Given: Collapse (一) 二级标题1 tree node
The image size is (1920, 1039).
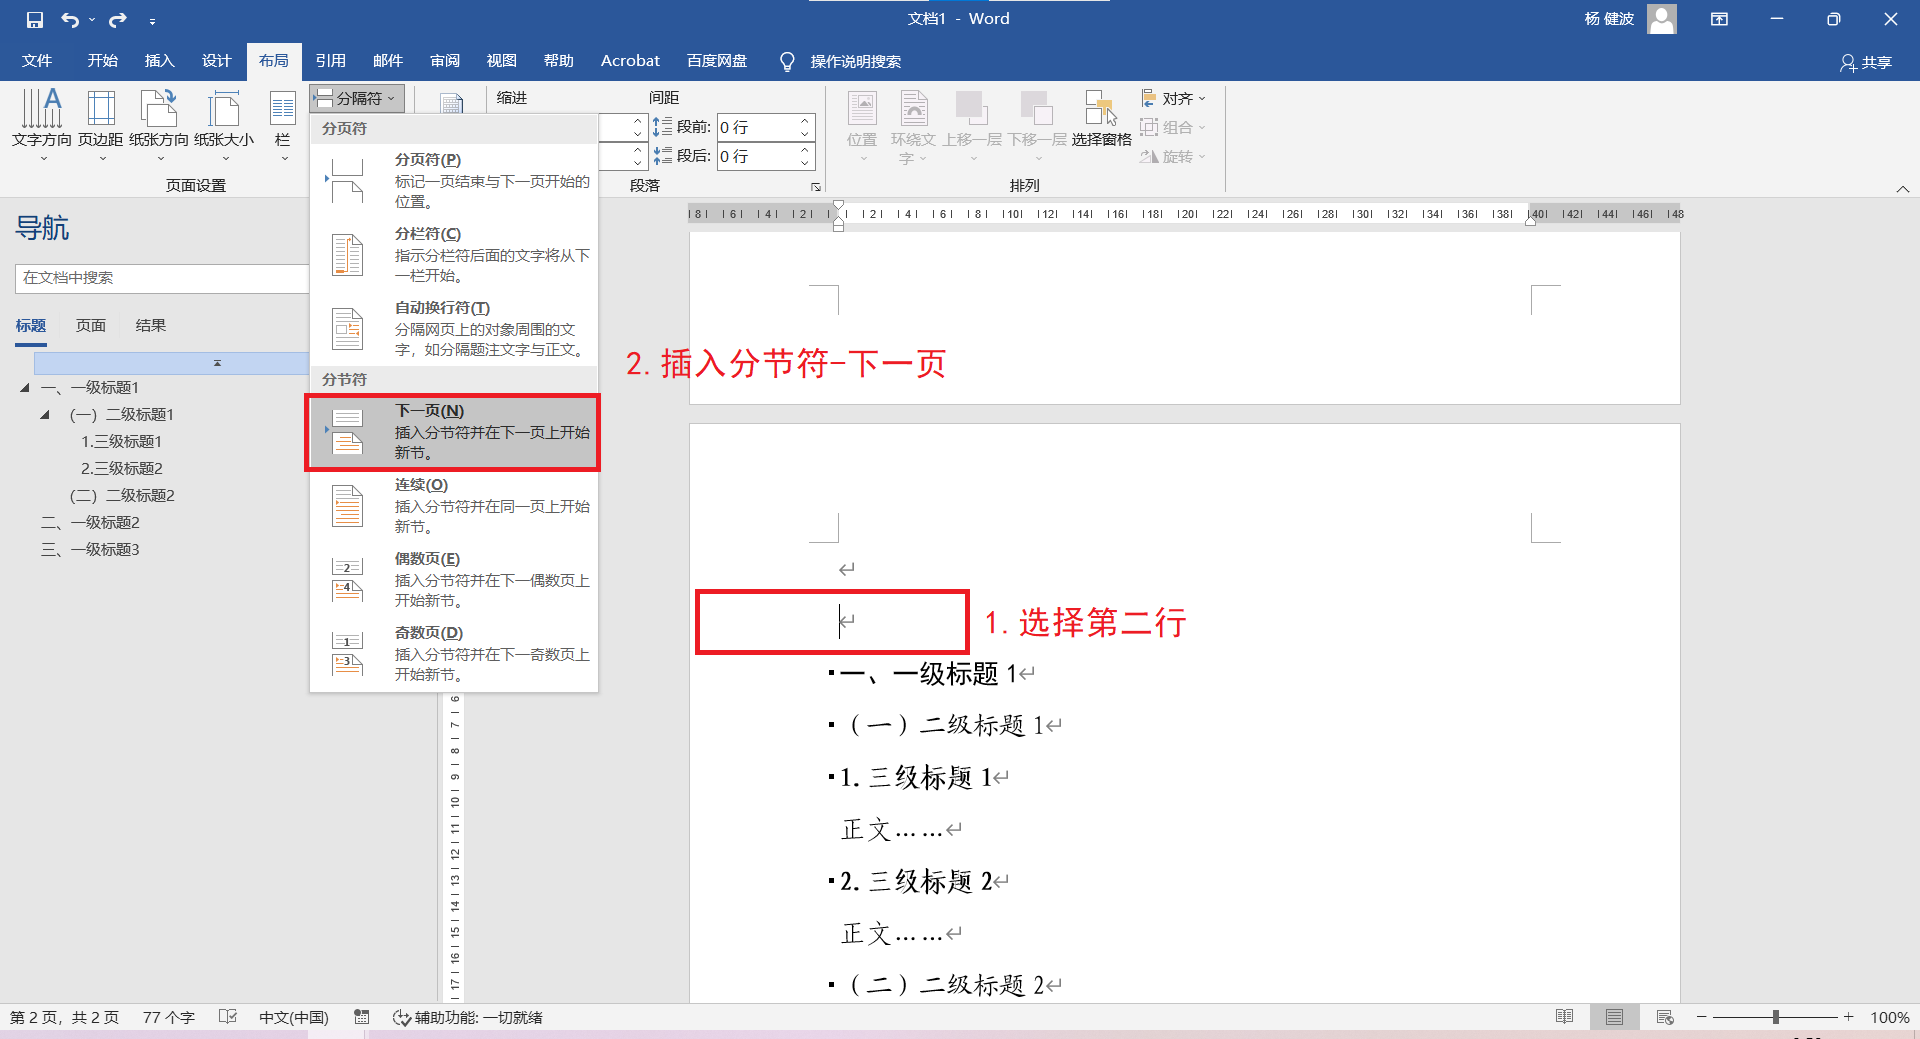Looking at the screenshot, I should tap(45, 414).
